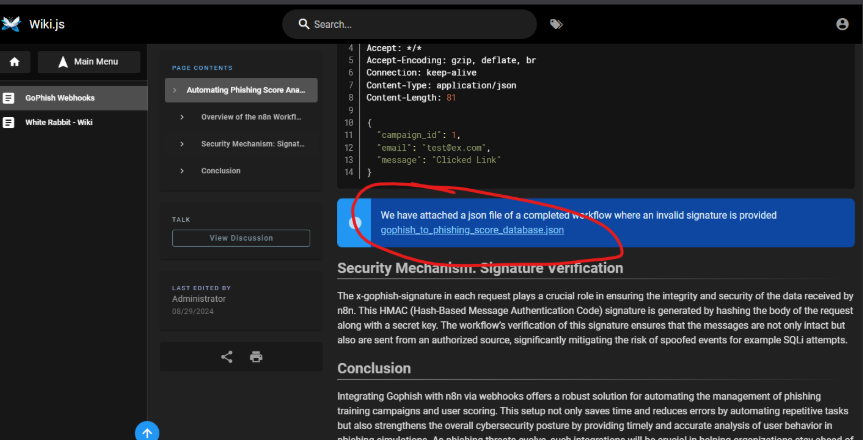This screenshot has height=440, width=863.
Task: Share this page via share icon
Action: click(x=227, y=357)
